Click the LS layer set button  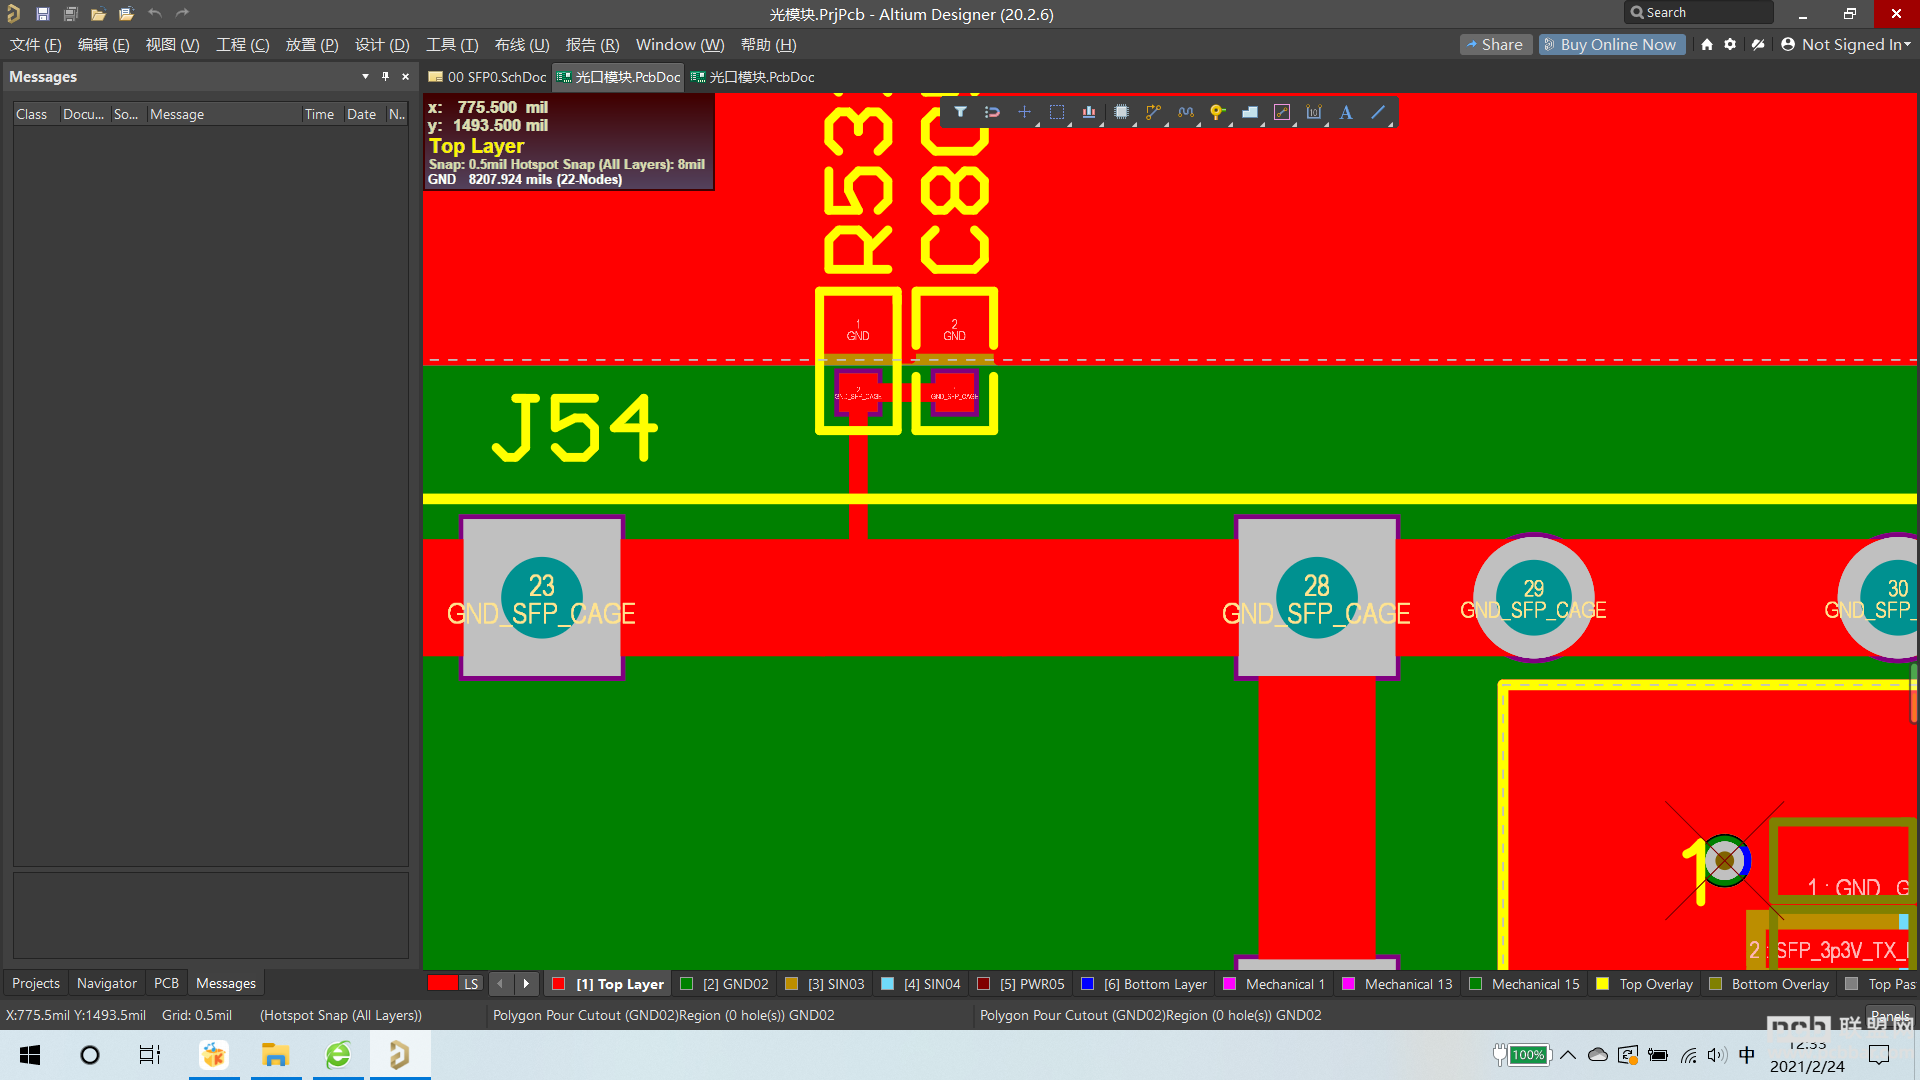pos(471,984)
